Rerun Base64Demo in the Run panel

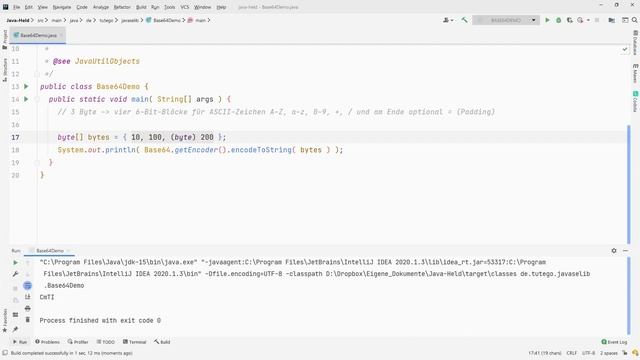16,262
